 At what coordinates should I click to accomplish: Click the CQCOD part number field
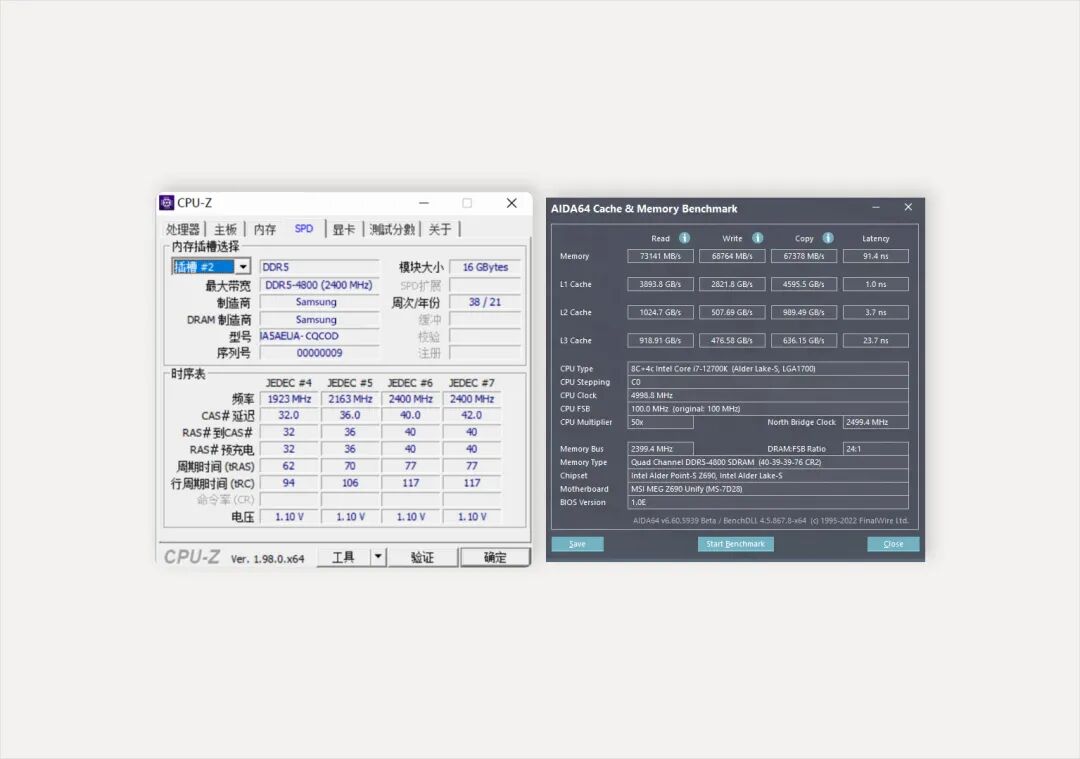tap(319, 336)
